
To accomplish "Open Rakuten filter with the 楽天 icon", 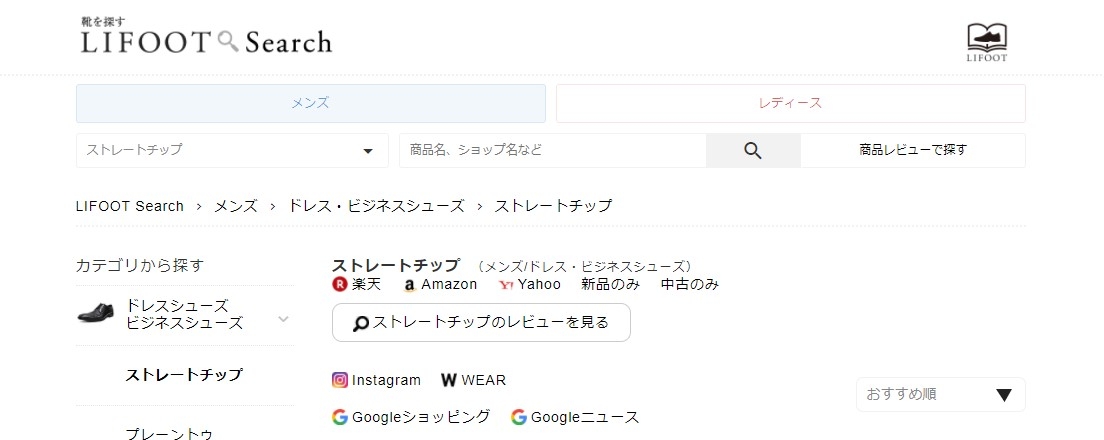I will [340, 284].
